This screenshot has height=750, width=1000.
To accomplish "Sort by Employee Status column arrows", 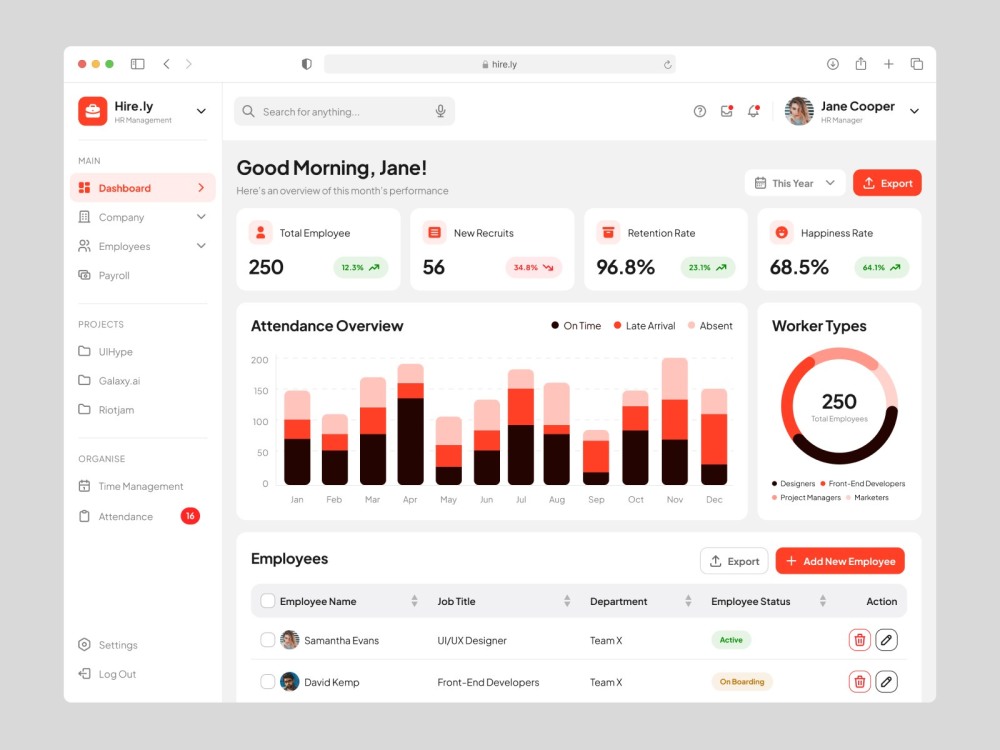I will 823,601.
